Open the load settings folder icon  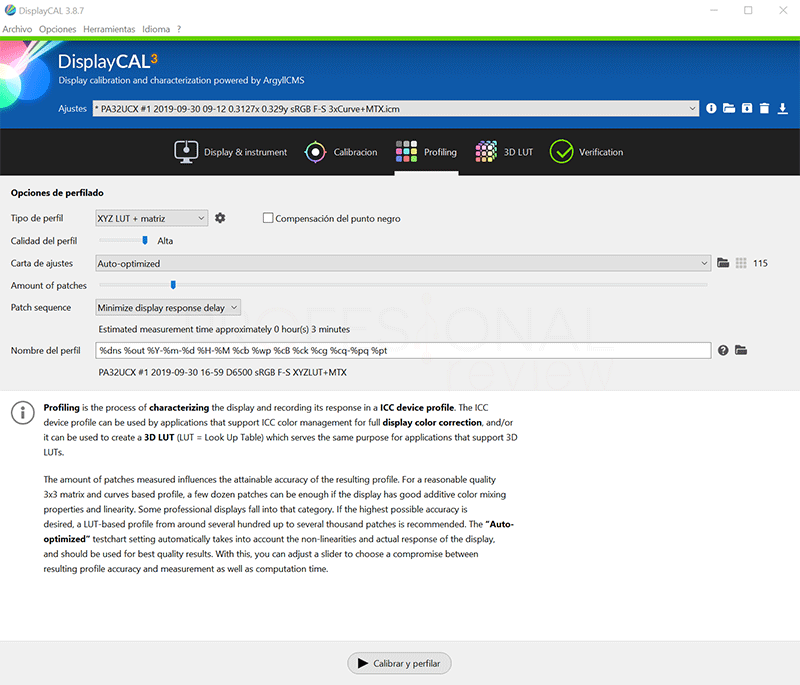coord(729,108)
